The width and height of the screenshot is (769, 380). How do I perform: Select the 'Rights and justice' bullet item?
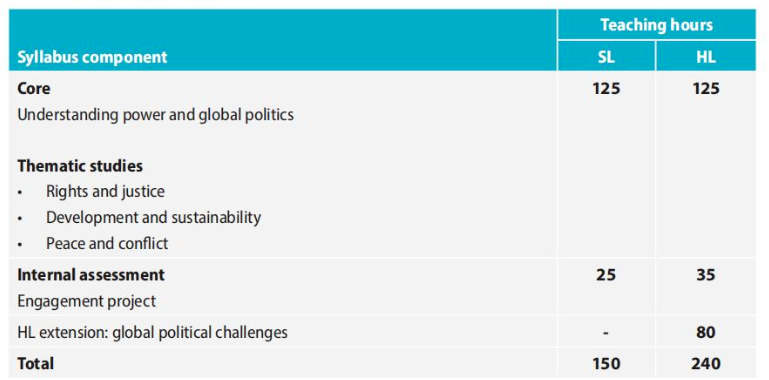105,191
